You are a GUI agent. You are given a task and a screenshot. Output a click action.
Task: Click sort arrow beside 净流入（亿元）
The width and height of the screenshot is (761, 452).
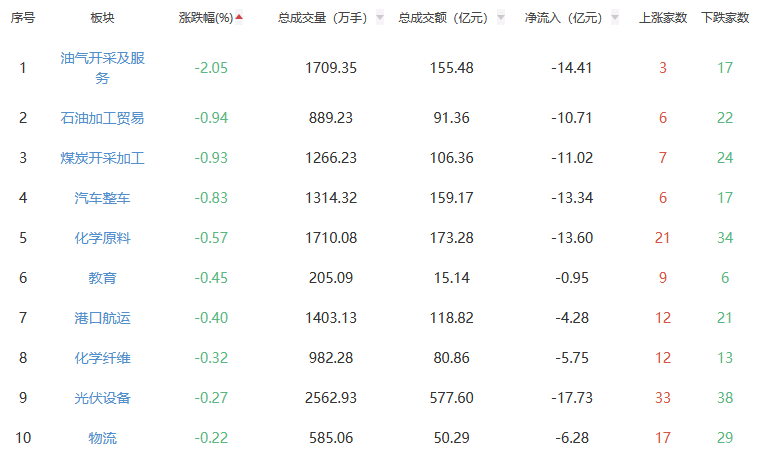[615, 18]
